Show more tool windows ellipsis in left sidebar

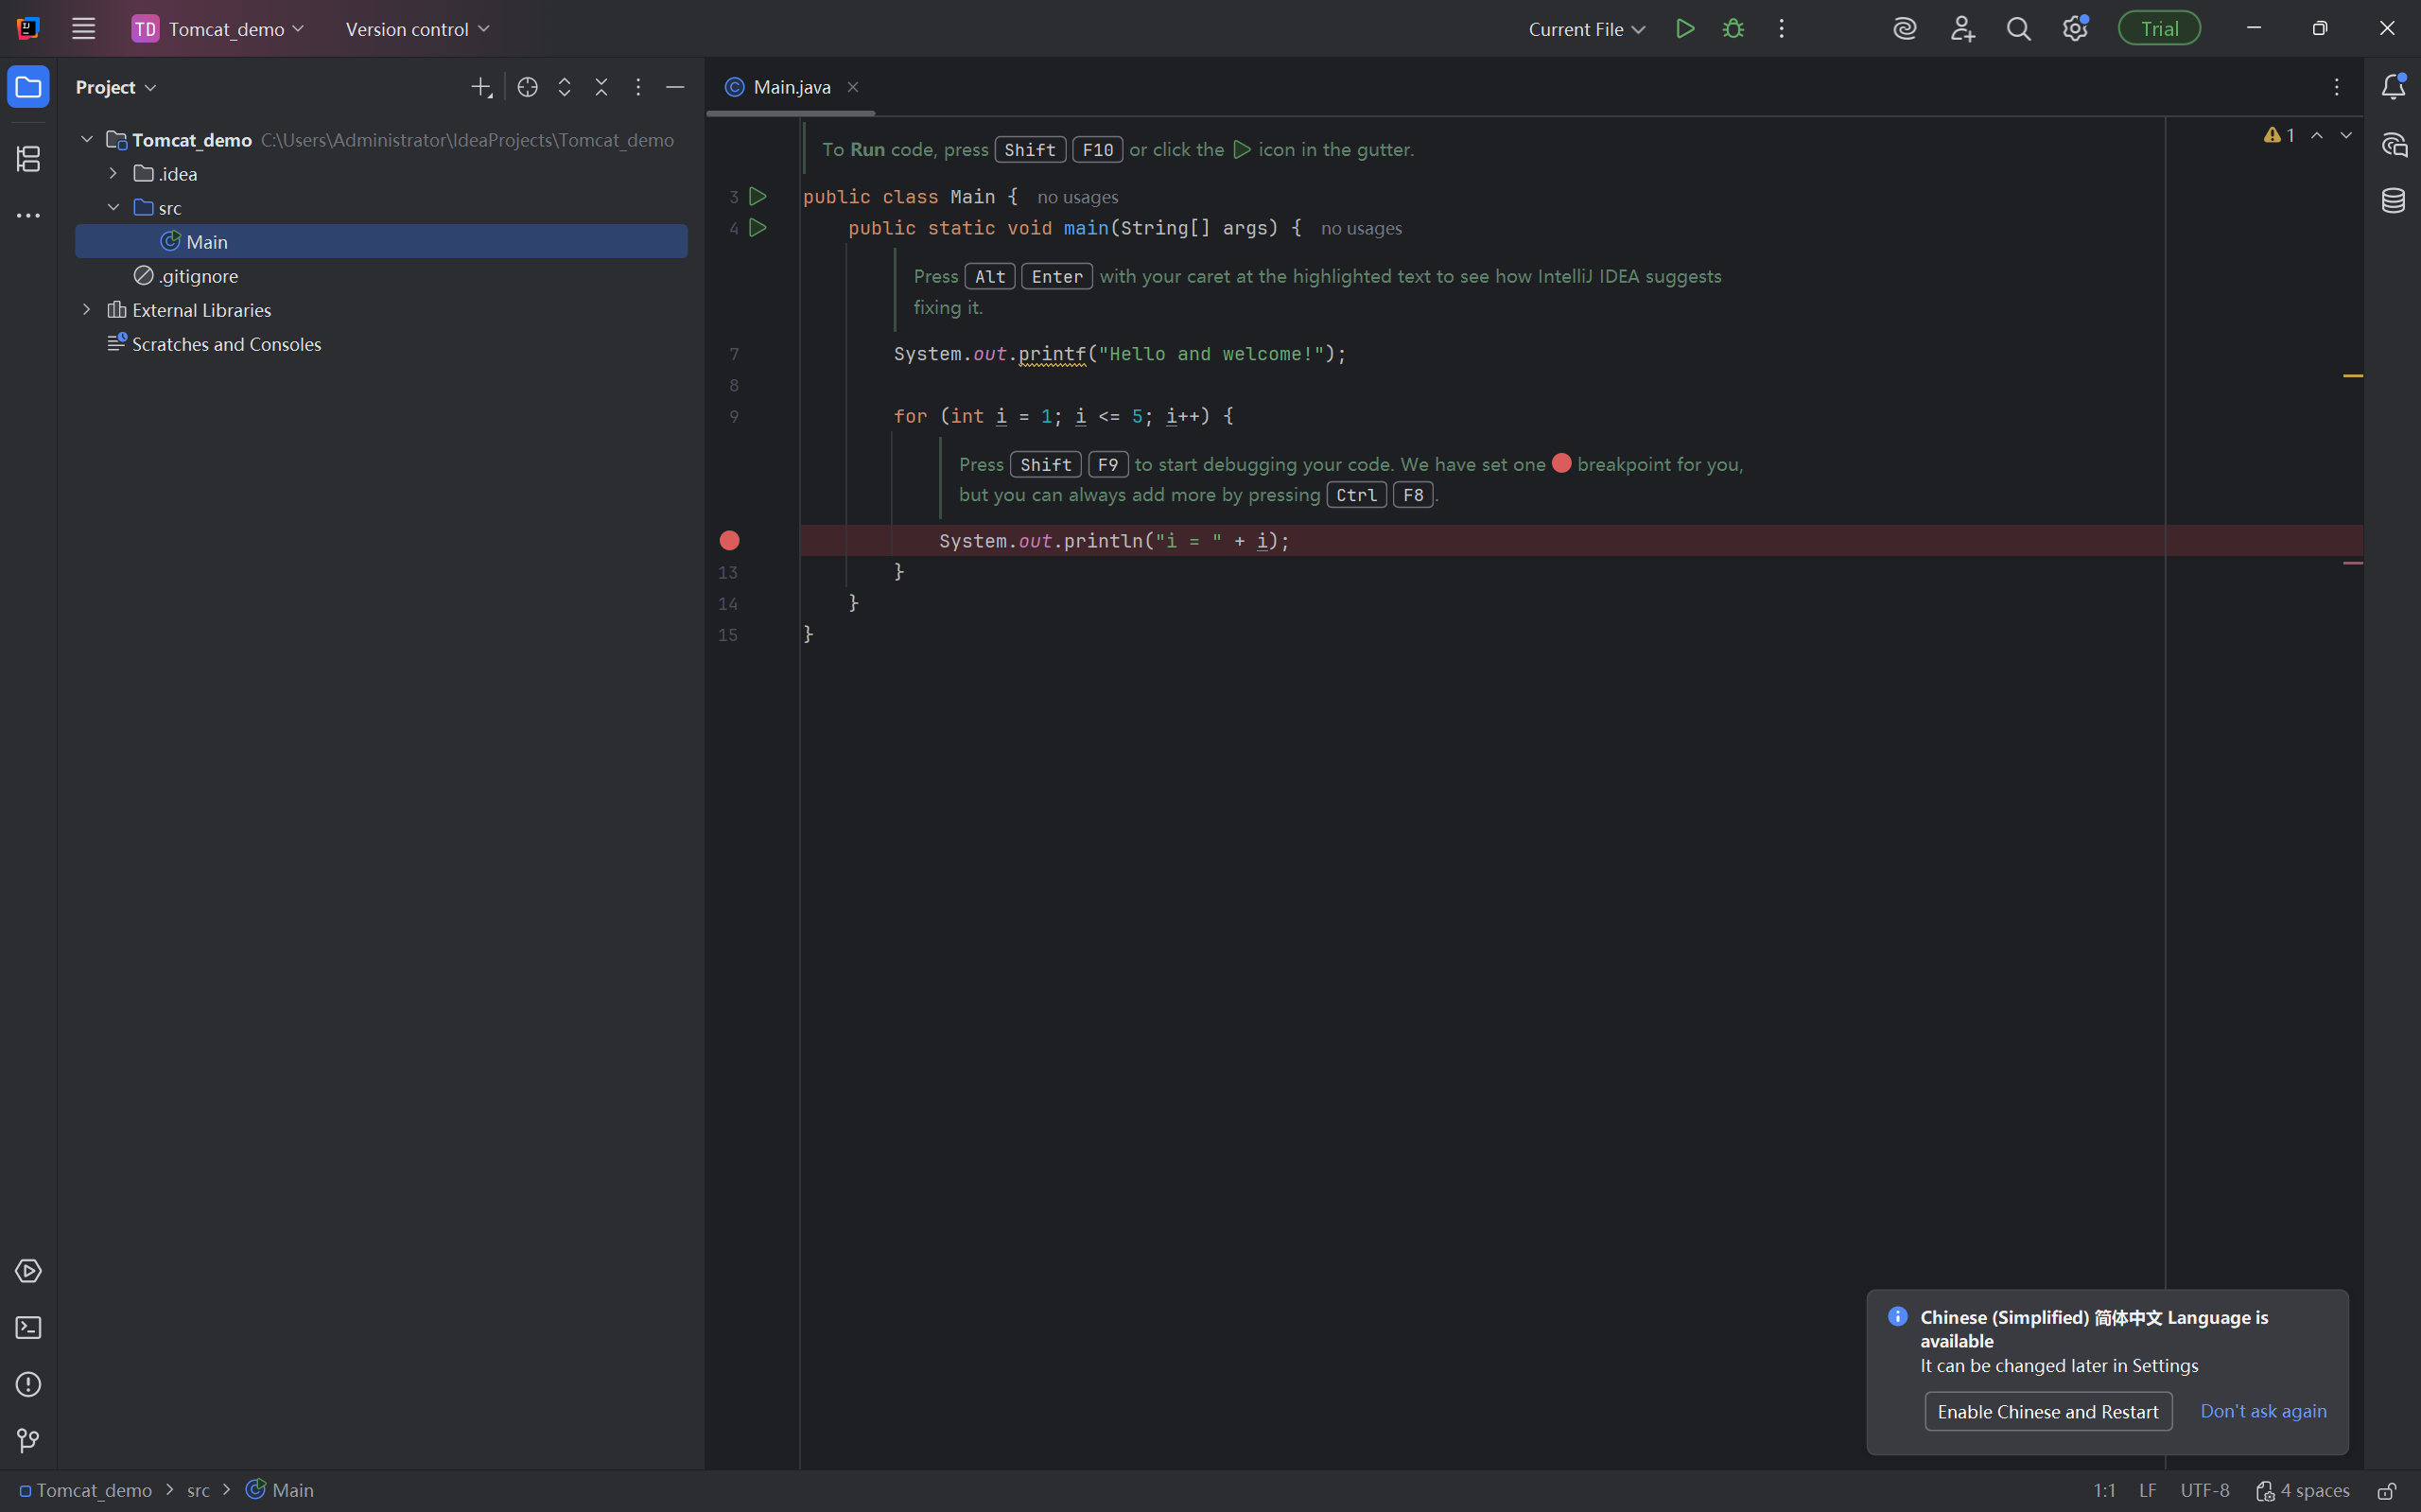pos(28,215)
